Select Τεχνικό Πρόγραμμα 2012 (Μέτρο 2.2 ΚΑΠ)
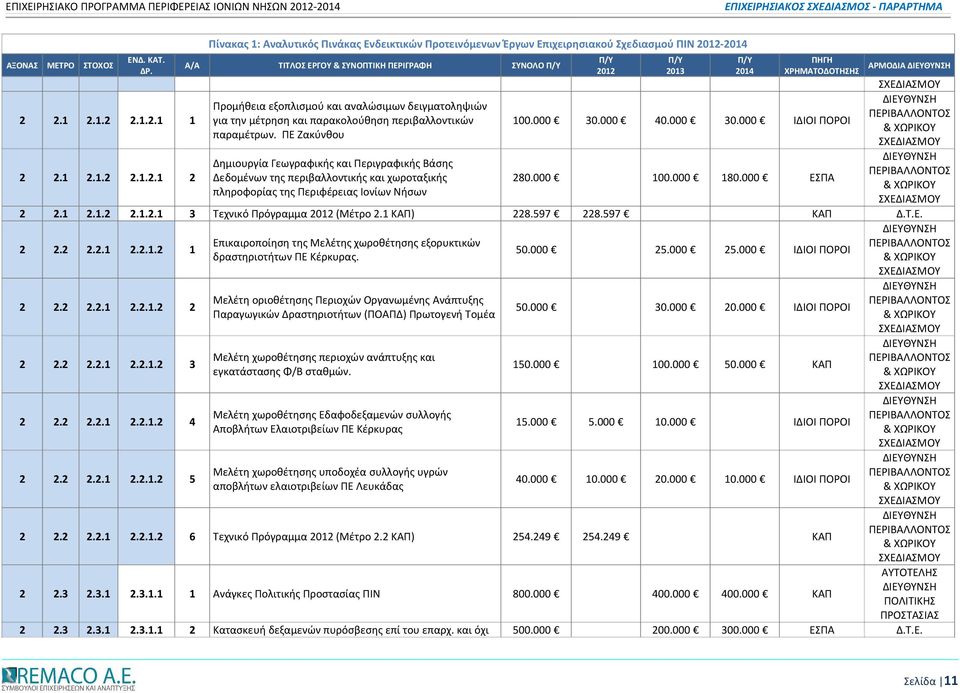Viewport: 960px width, 693px height. [x=313, y=537]
